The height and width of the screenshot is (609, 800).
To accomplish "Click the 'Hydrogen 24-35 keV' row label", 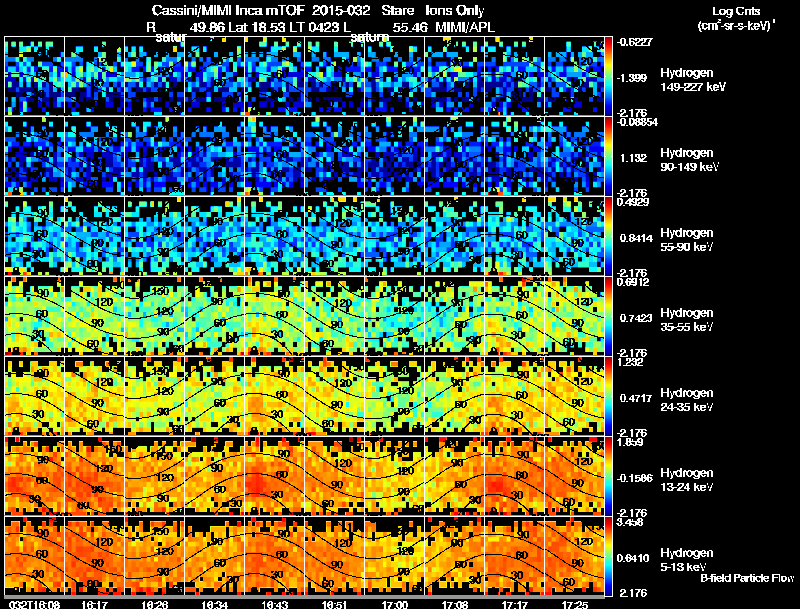I will click(x=687, y=400).
